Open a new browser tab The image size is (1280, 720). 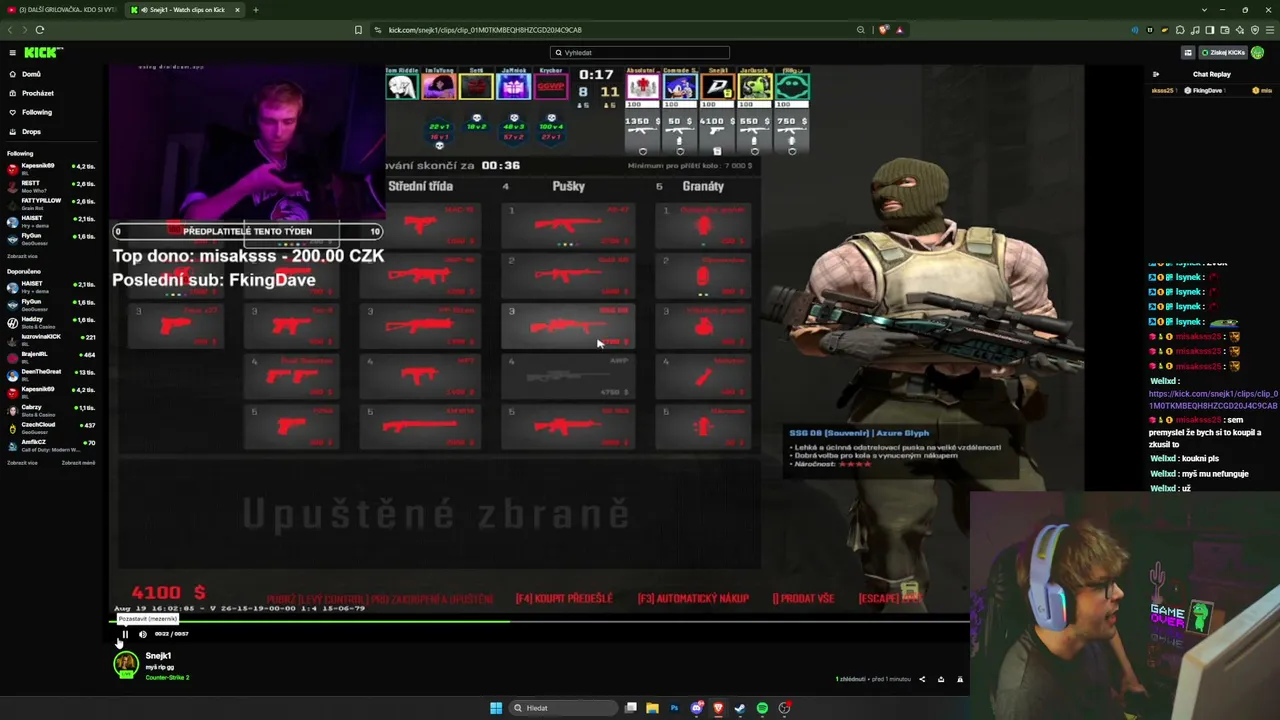255,10
